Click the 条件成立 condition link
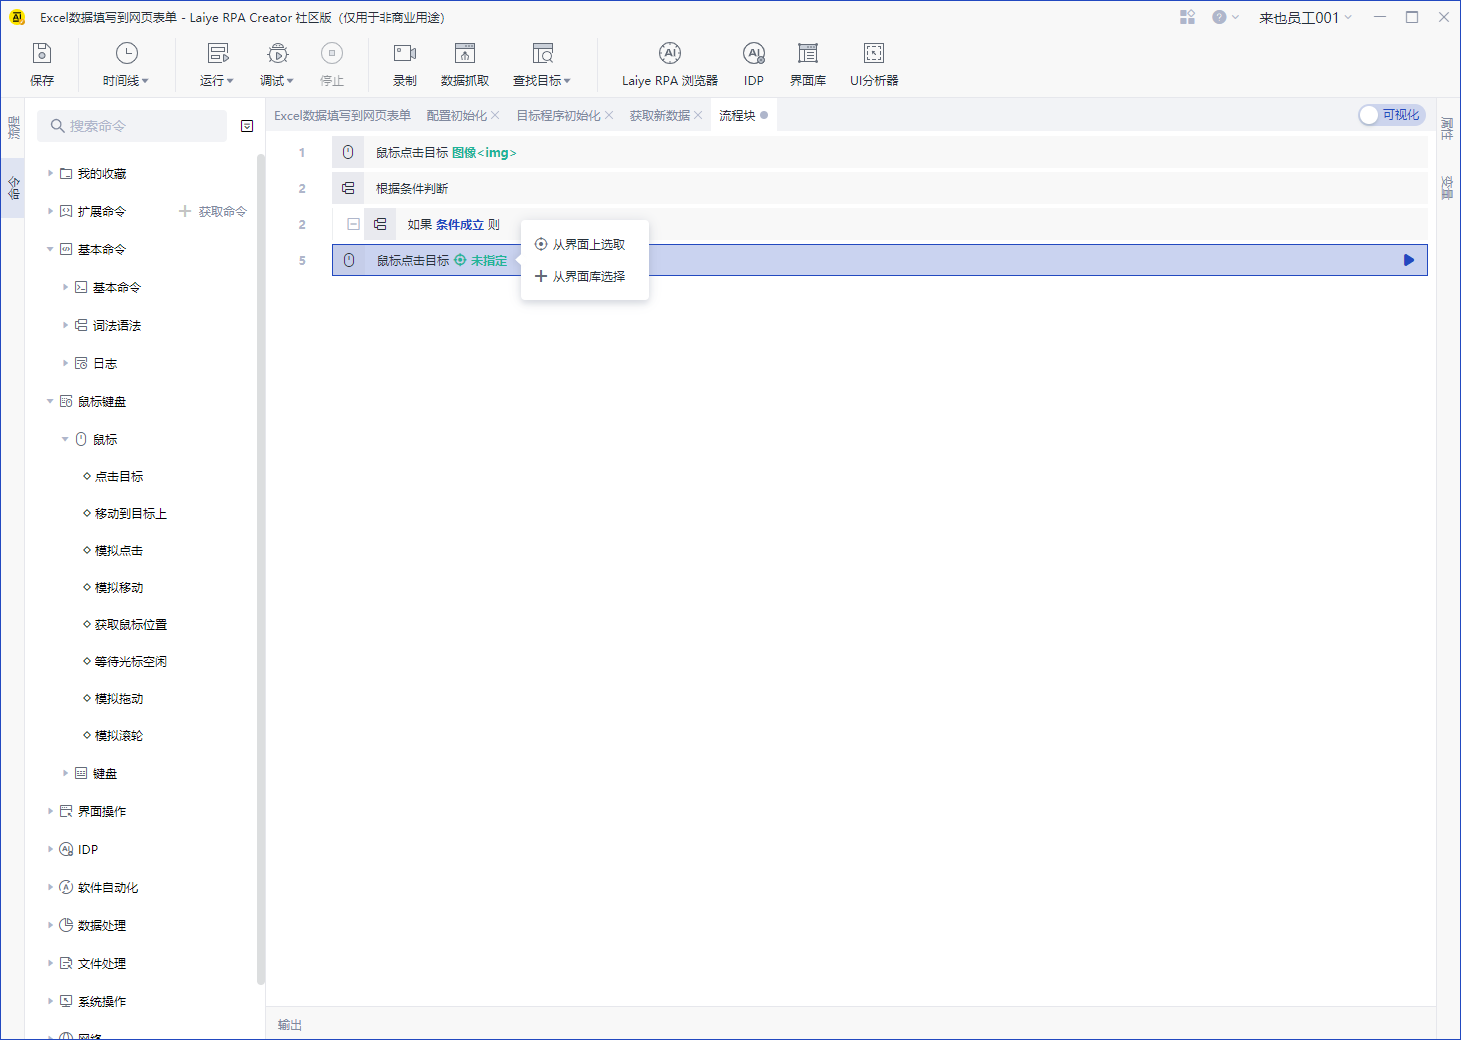The image size is (1461, 1040). point(460,224)
